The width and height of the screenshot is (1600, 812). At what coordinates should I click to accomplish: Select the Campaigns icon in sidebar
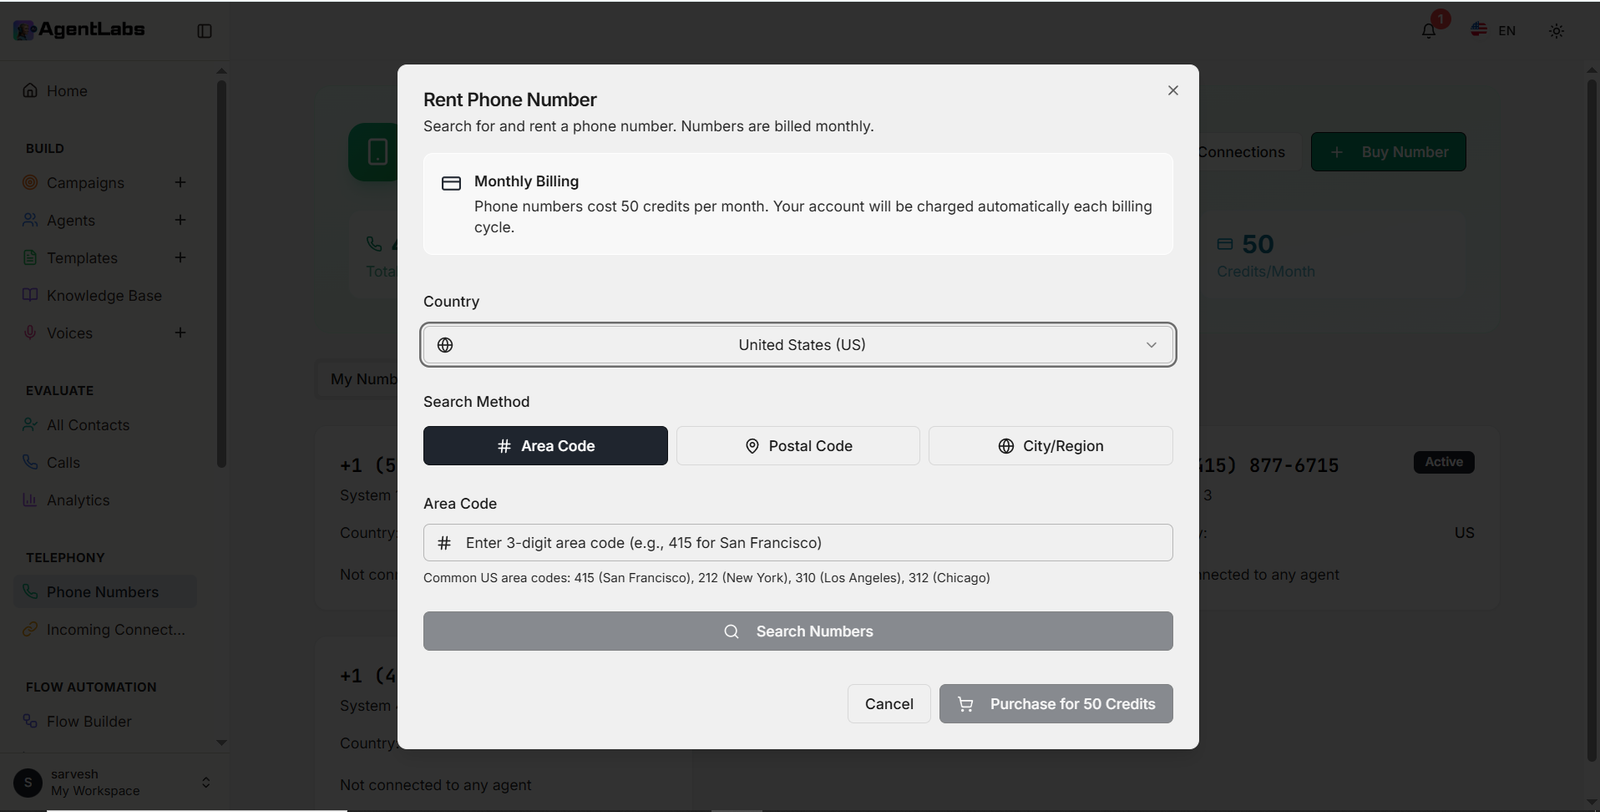(x=29, y=182)
